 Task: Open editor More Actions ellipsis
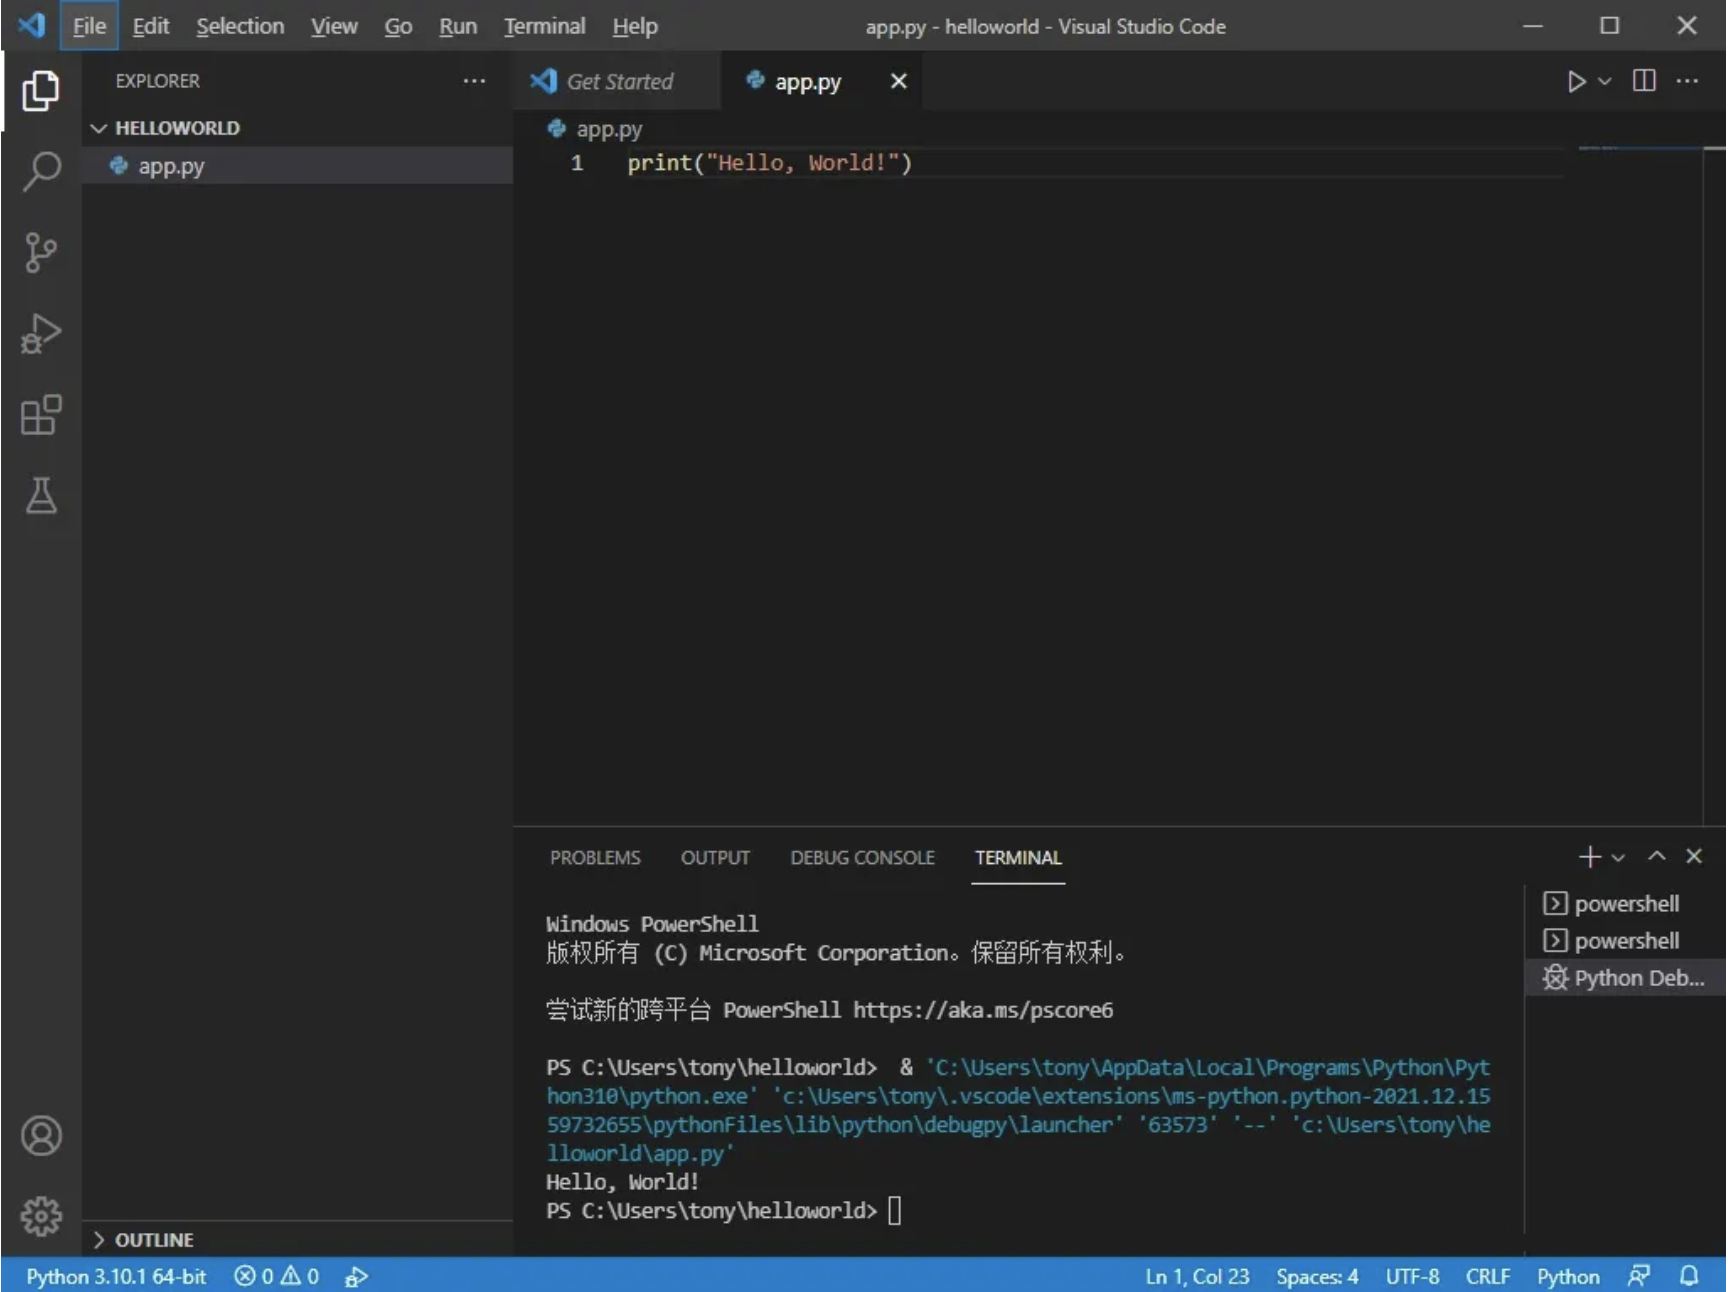(1687, 81)
